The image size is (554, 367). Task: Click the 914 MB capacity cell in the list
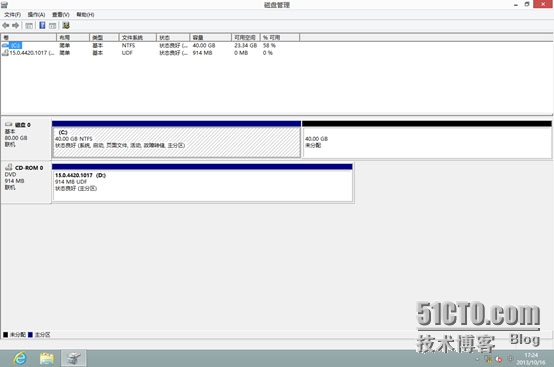[202, 53]
